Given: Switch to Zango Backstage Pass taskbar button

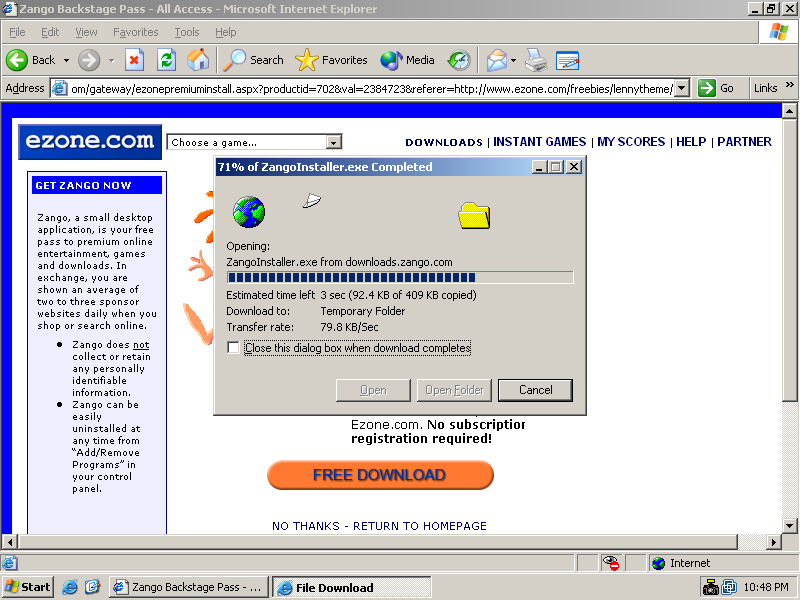Looking at the screenshot, I should click(187, 587).
